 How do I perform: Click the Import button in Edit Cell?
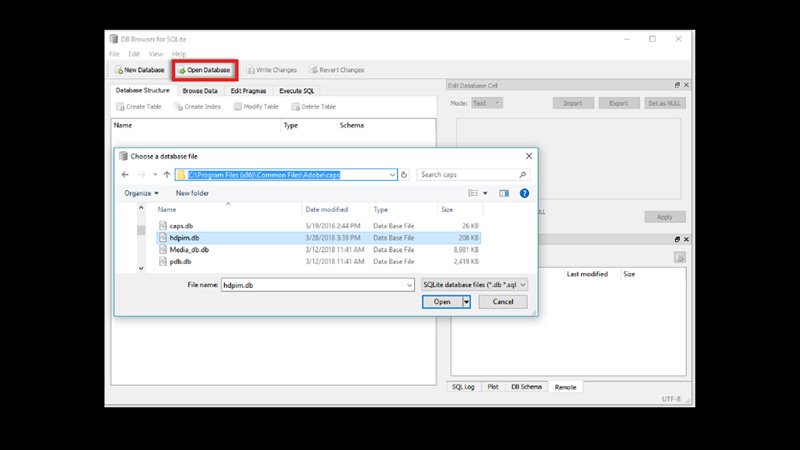573,103
